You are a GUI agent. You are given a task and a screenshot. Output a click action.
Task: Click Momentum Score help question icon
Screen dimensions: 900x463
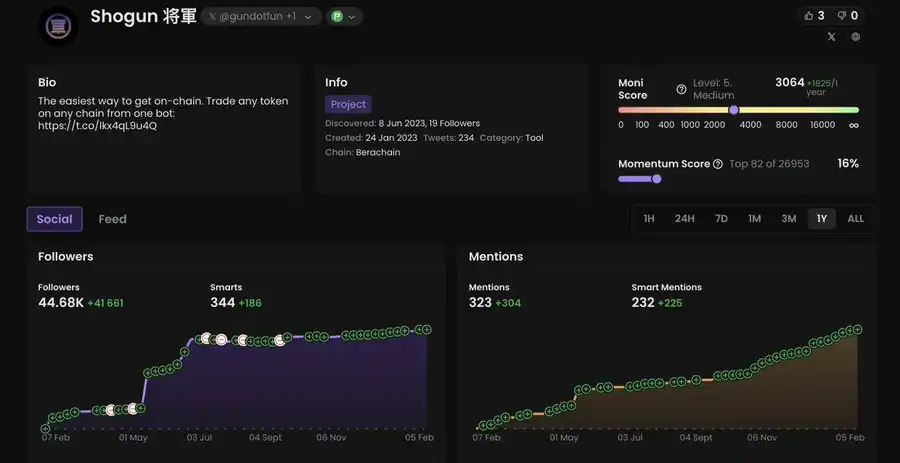[717, 164]
